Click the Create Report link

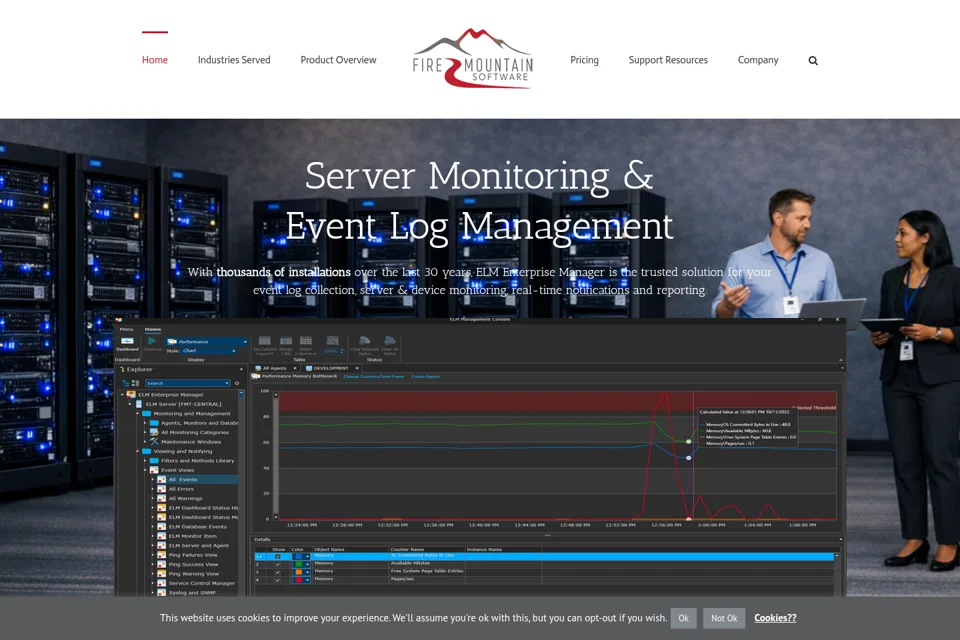426,377
